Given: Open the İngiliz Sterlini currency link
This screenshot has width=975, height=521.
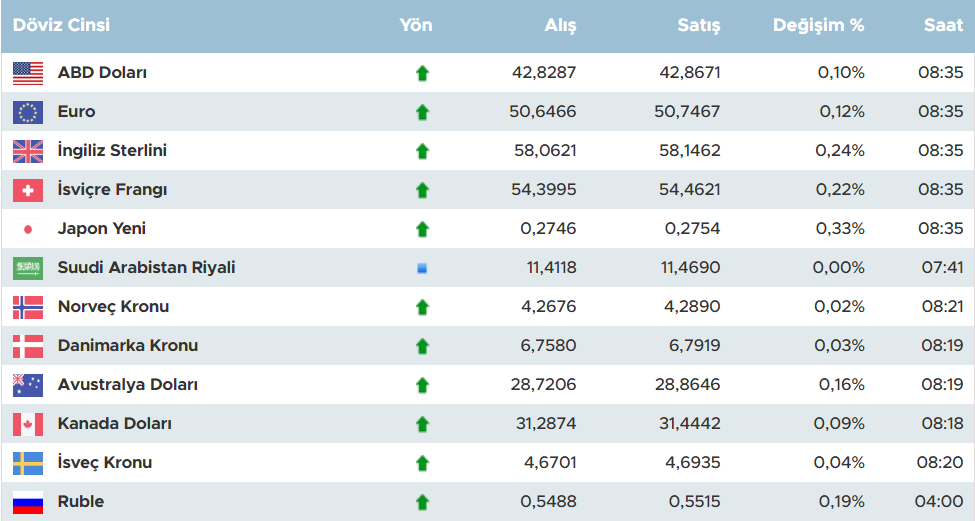Looking at the screenshot, I should pyautogui.click(x=112, y=151).
